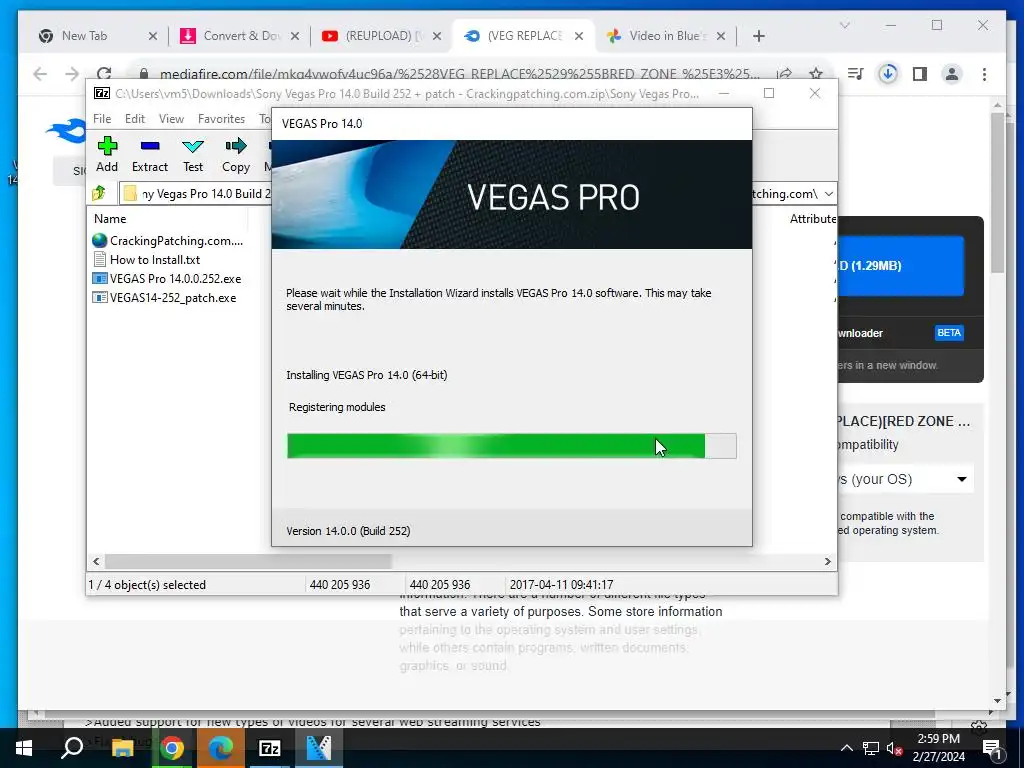Open the Chrome profile icon
The image size is (1024, 768).
[x=952, y=74]
